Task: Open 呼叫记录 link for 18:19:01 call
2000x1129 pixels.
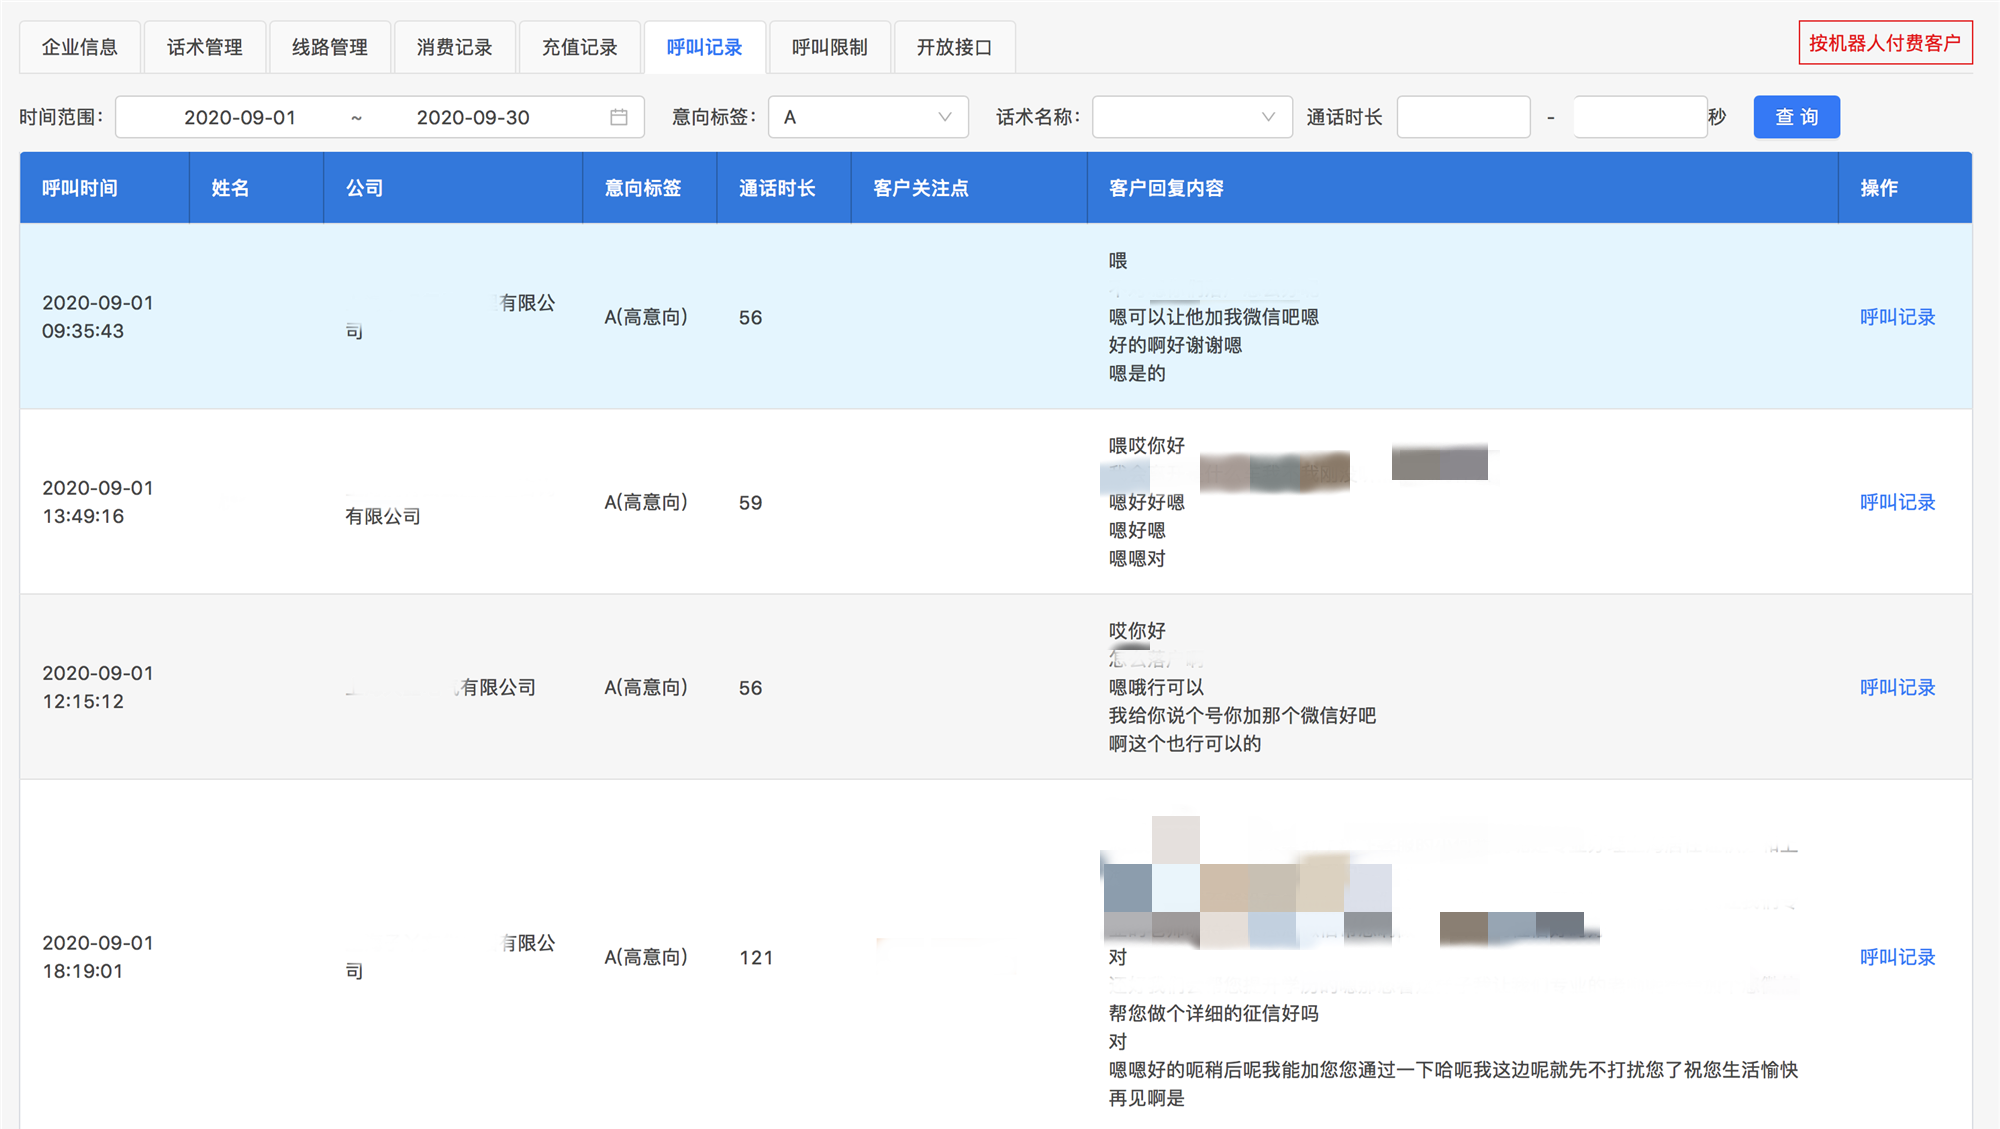Action: [x=1897, y=957]
